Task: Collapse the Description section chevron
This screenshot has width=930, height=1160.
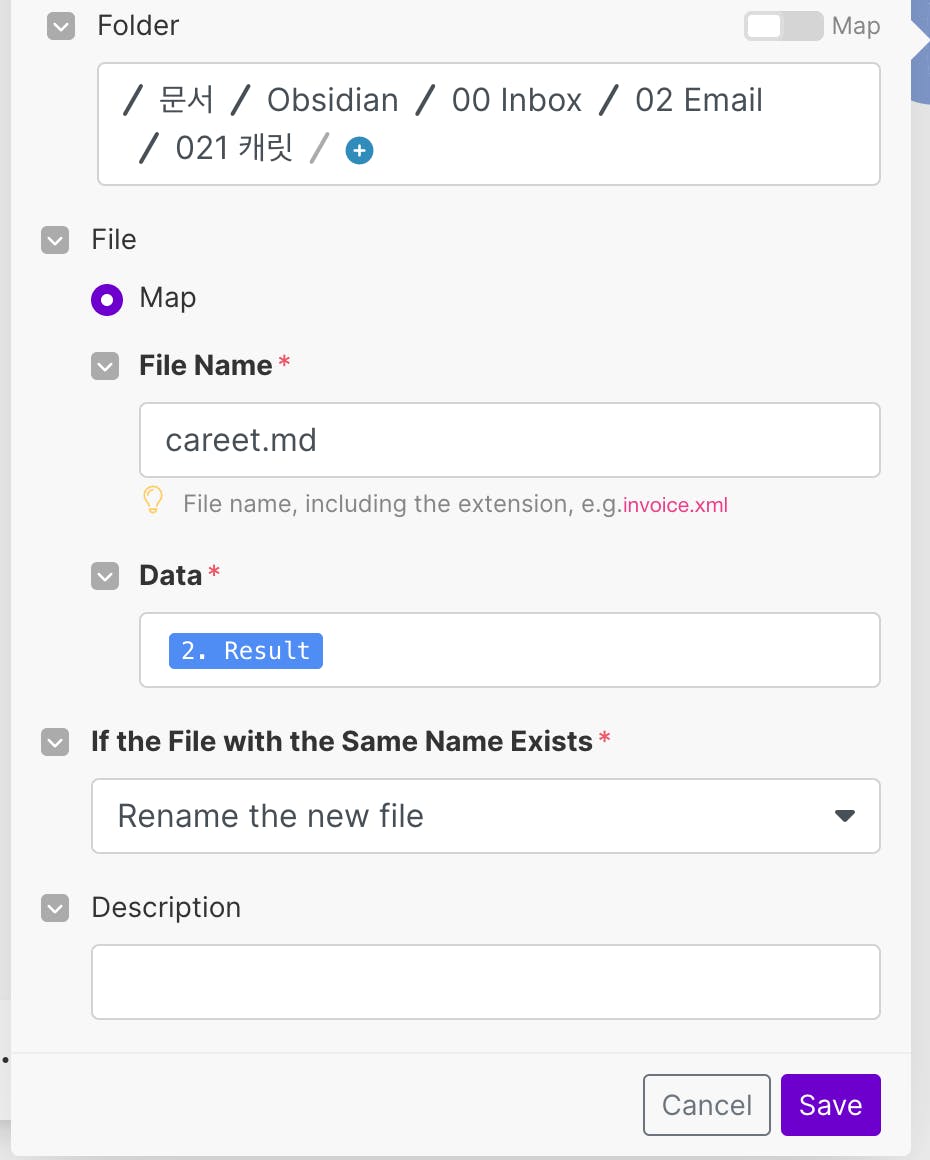Action: point(55,908)
